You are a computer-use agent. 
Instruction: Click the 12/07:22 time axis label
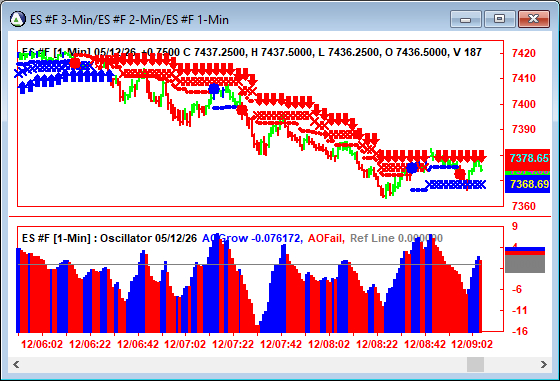pyautogui.click(x=233, y=344)
